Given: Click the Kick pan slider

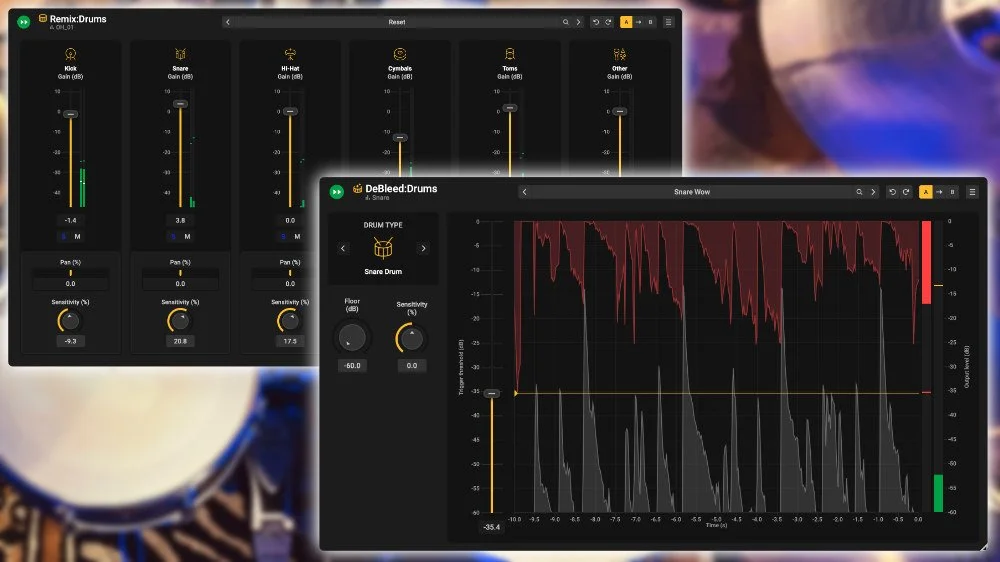Looking at the screenshot, I should click(x=71, y=272).
